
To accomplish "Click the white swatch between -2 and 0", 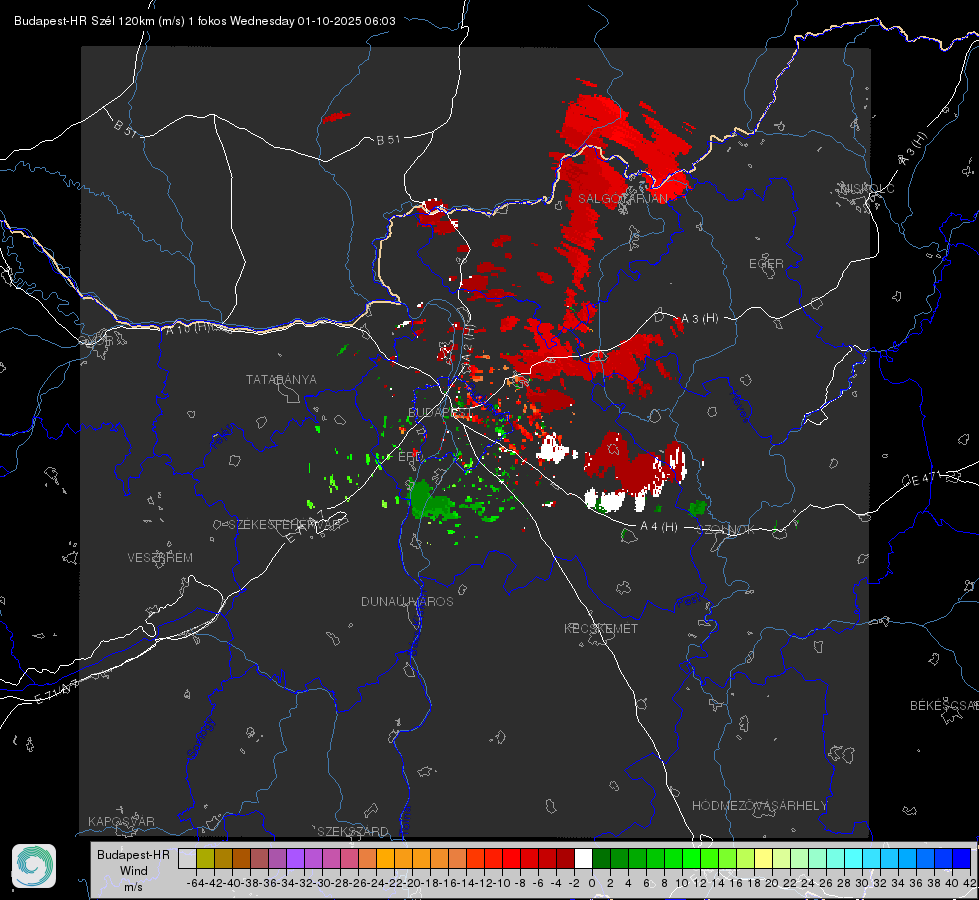I will 583,858.
